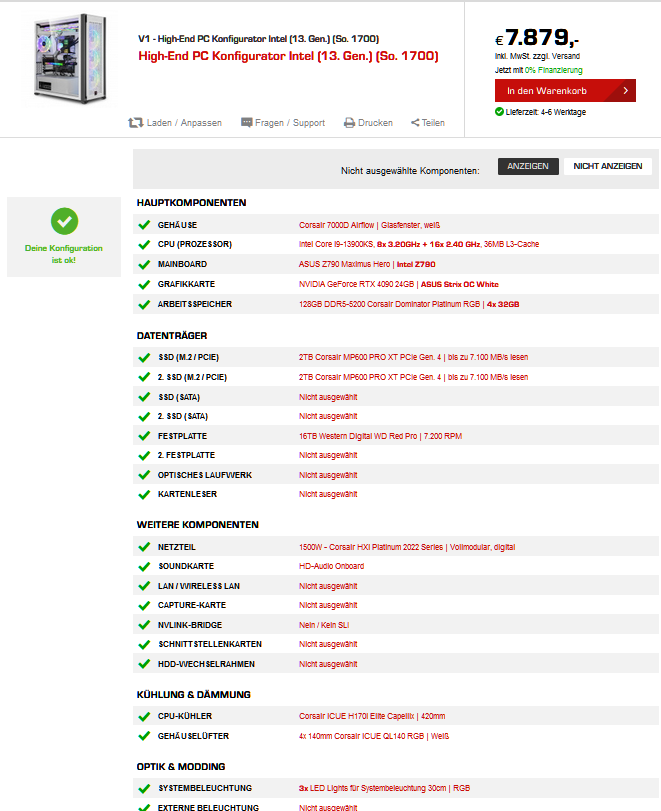This screenshot has height=811, width=661.
Task: Click the €7.879,- price text
Action: click(537, 37)
